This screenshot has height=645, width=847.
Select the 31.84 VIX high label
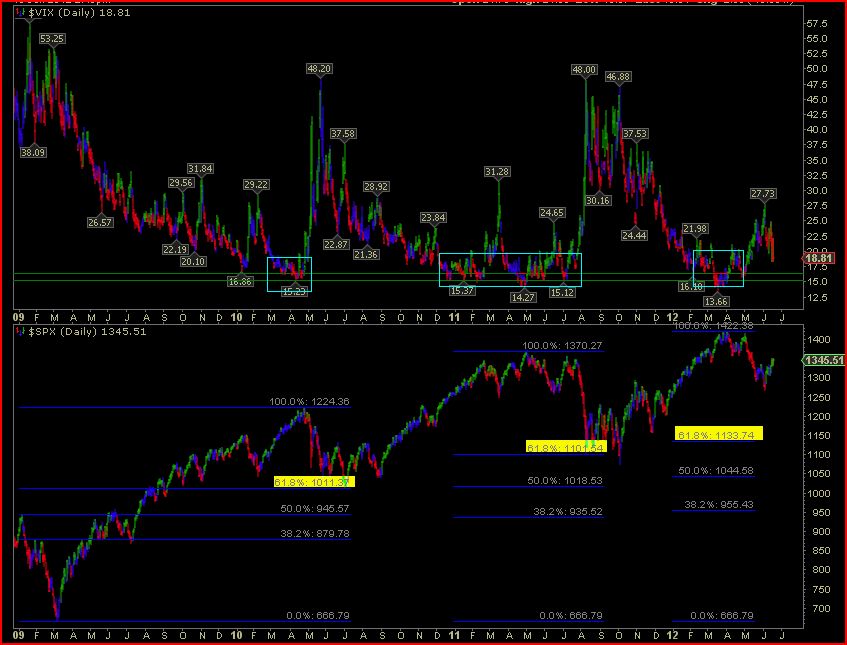click(x=200, y=169)
